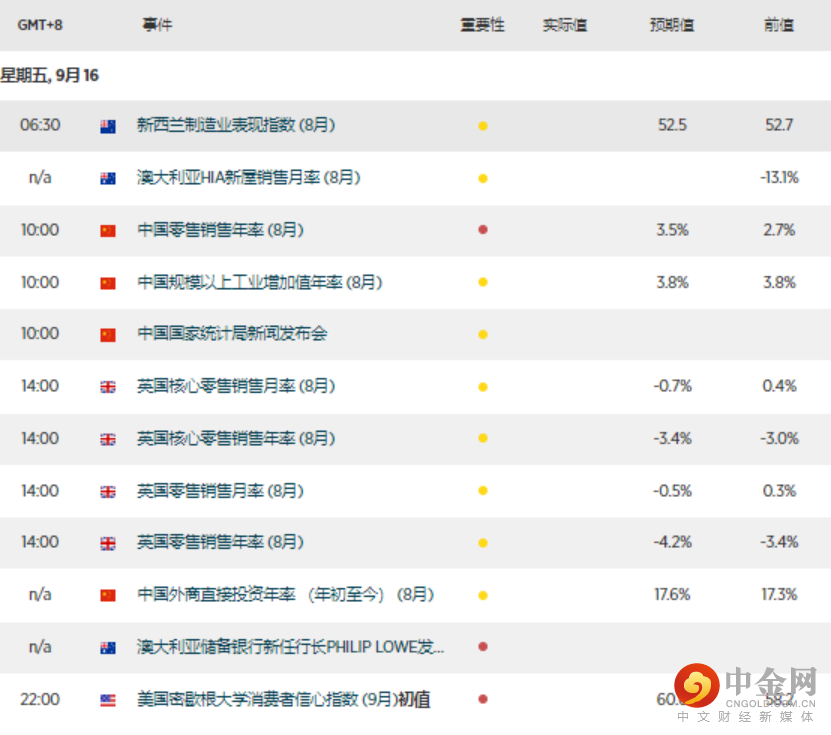831x735 pixels.
Task: Click the New Zealand flag icon for manufacturing index
Action: tap(108, 127)
